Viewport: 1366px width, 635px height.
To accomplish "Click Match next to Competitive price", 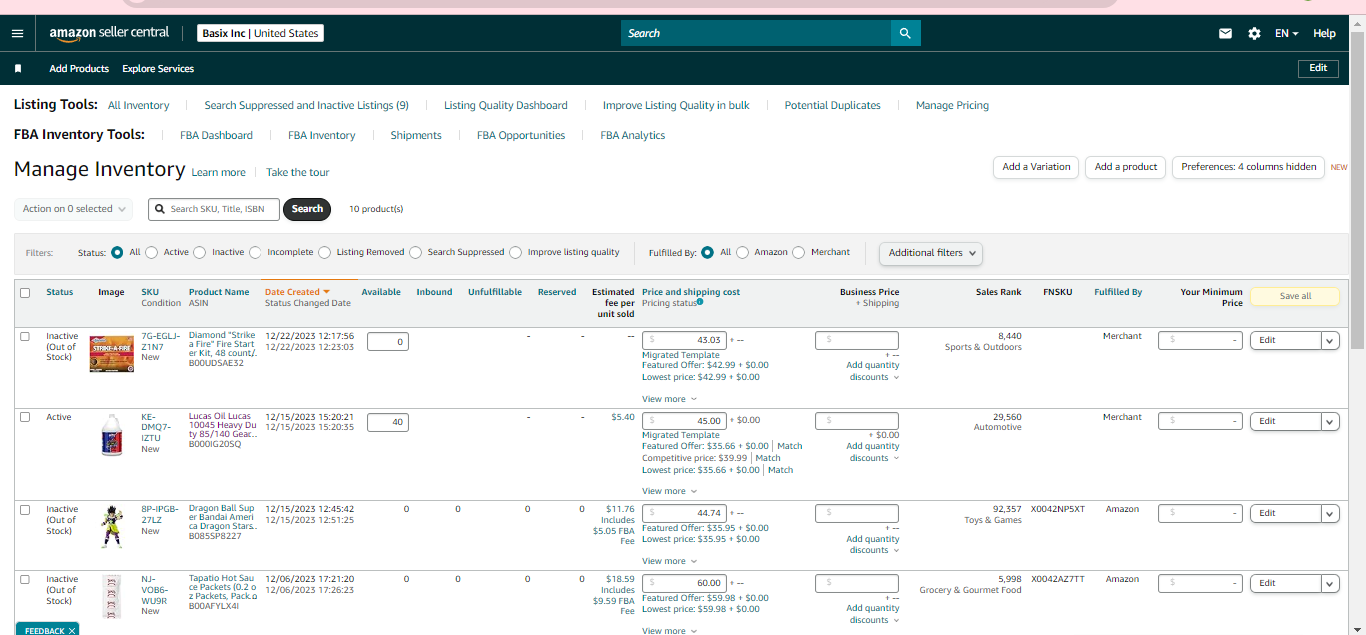I will 768,458.
